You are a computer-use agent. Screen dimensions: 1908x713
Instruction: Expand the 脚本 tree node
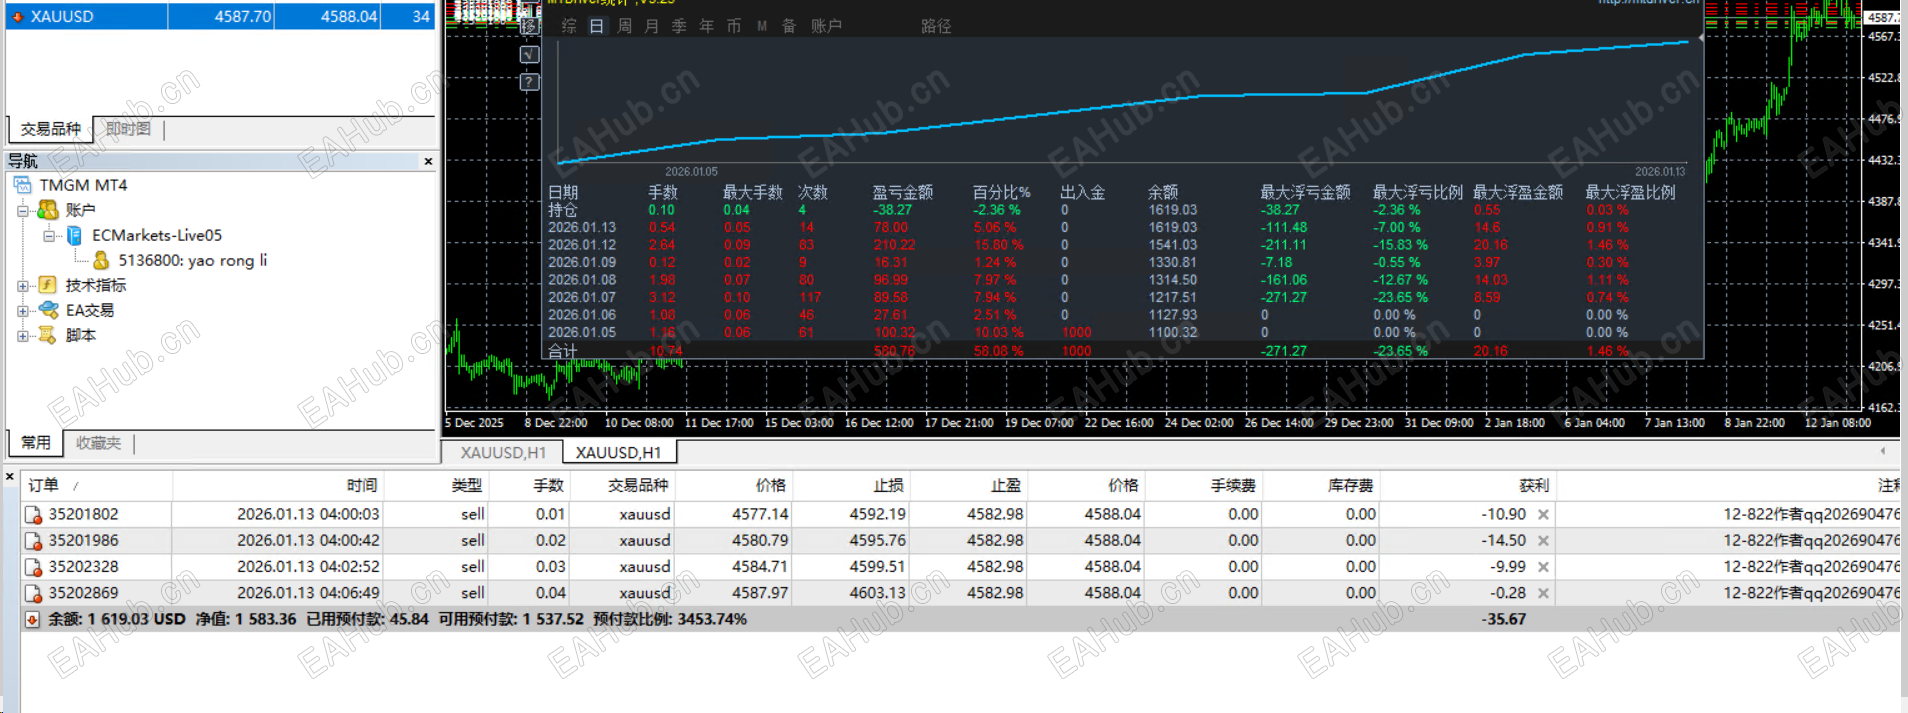tap(23, 336)
